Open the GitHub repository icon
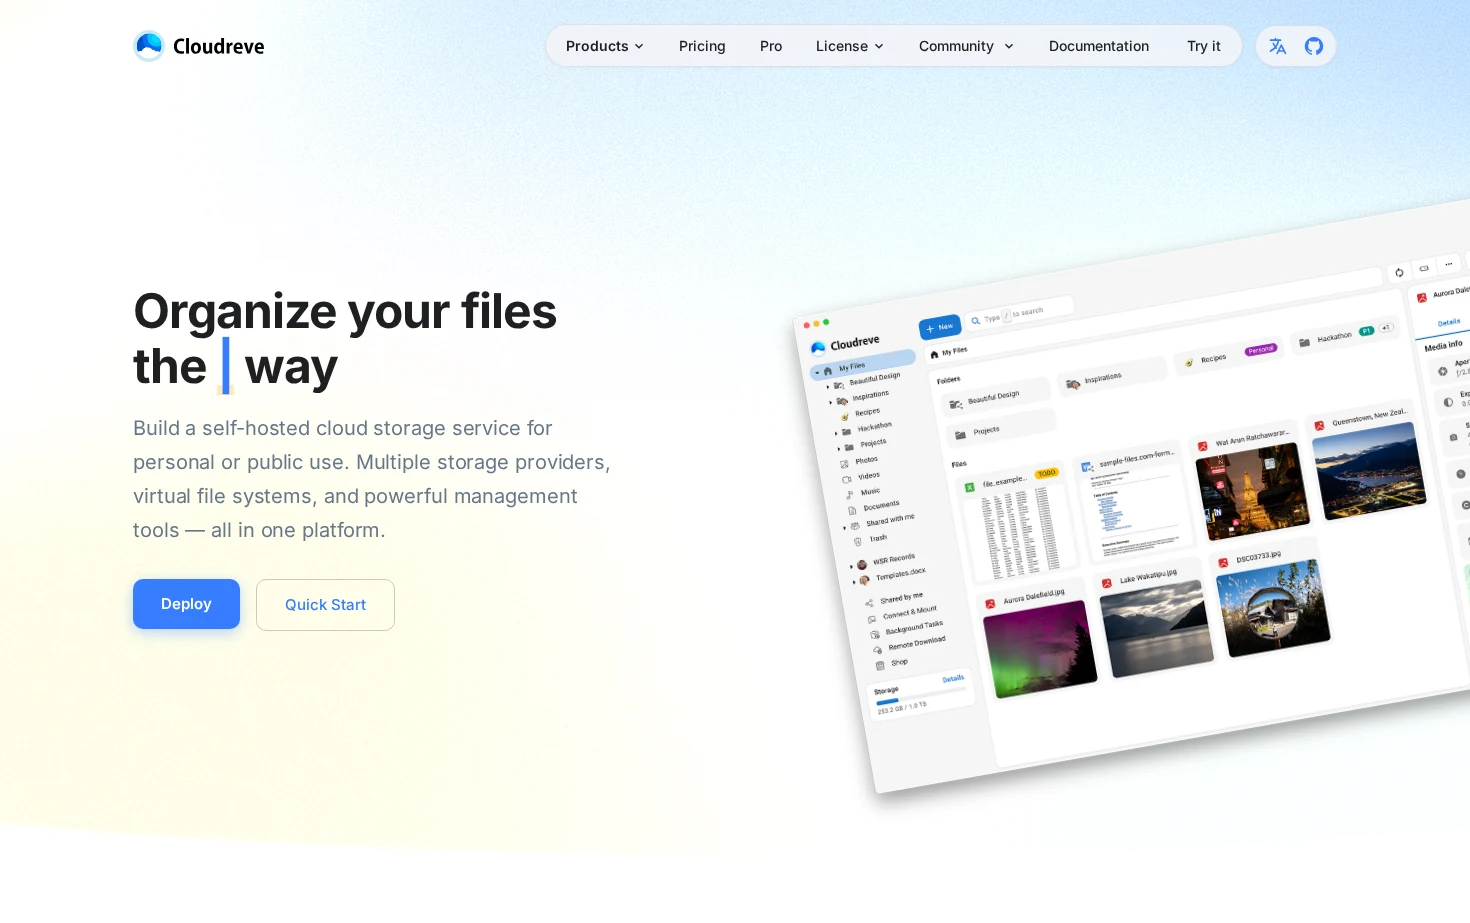 coord(1314,46)
